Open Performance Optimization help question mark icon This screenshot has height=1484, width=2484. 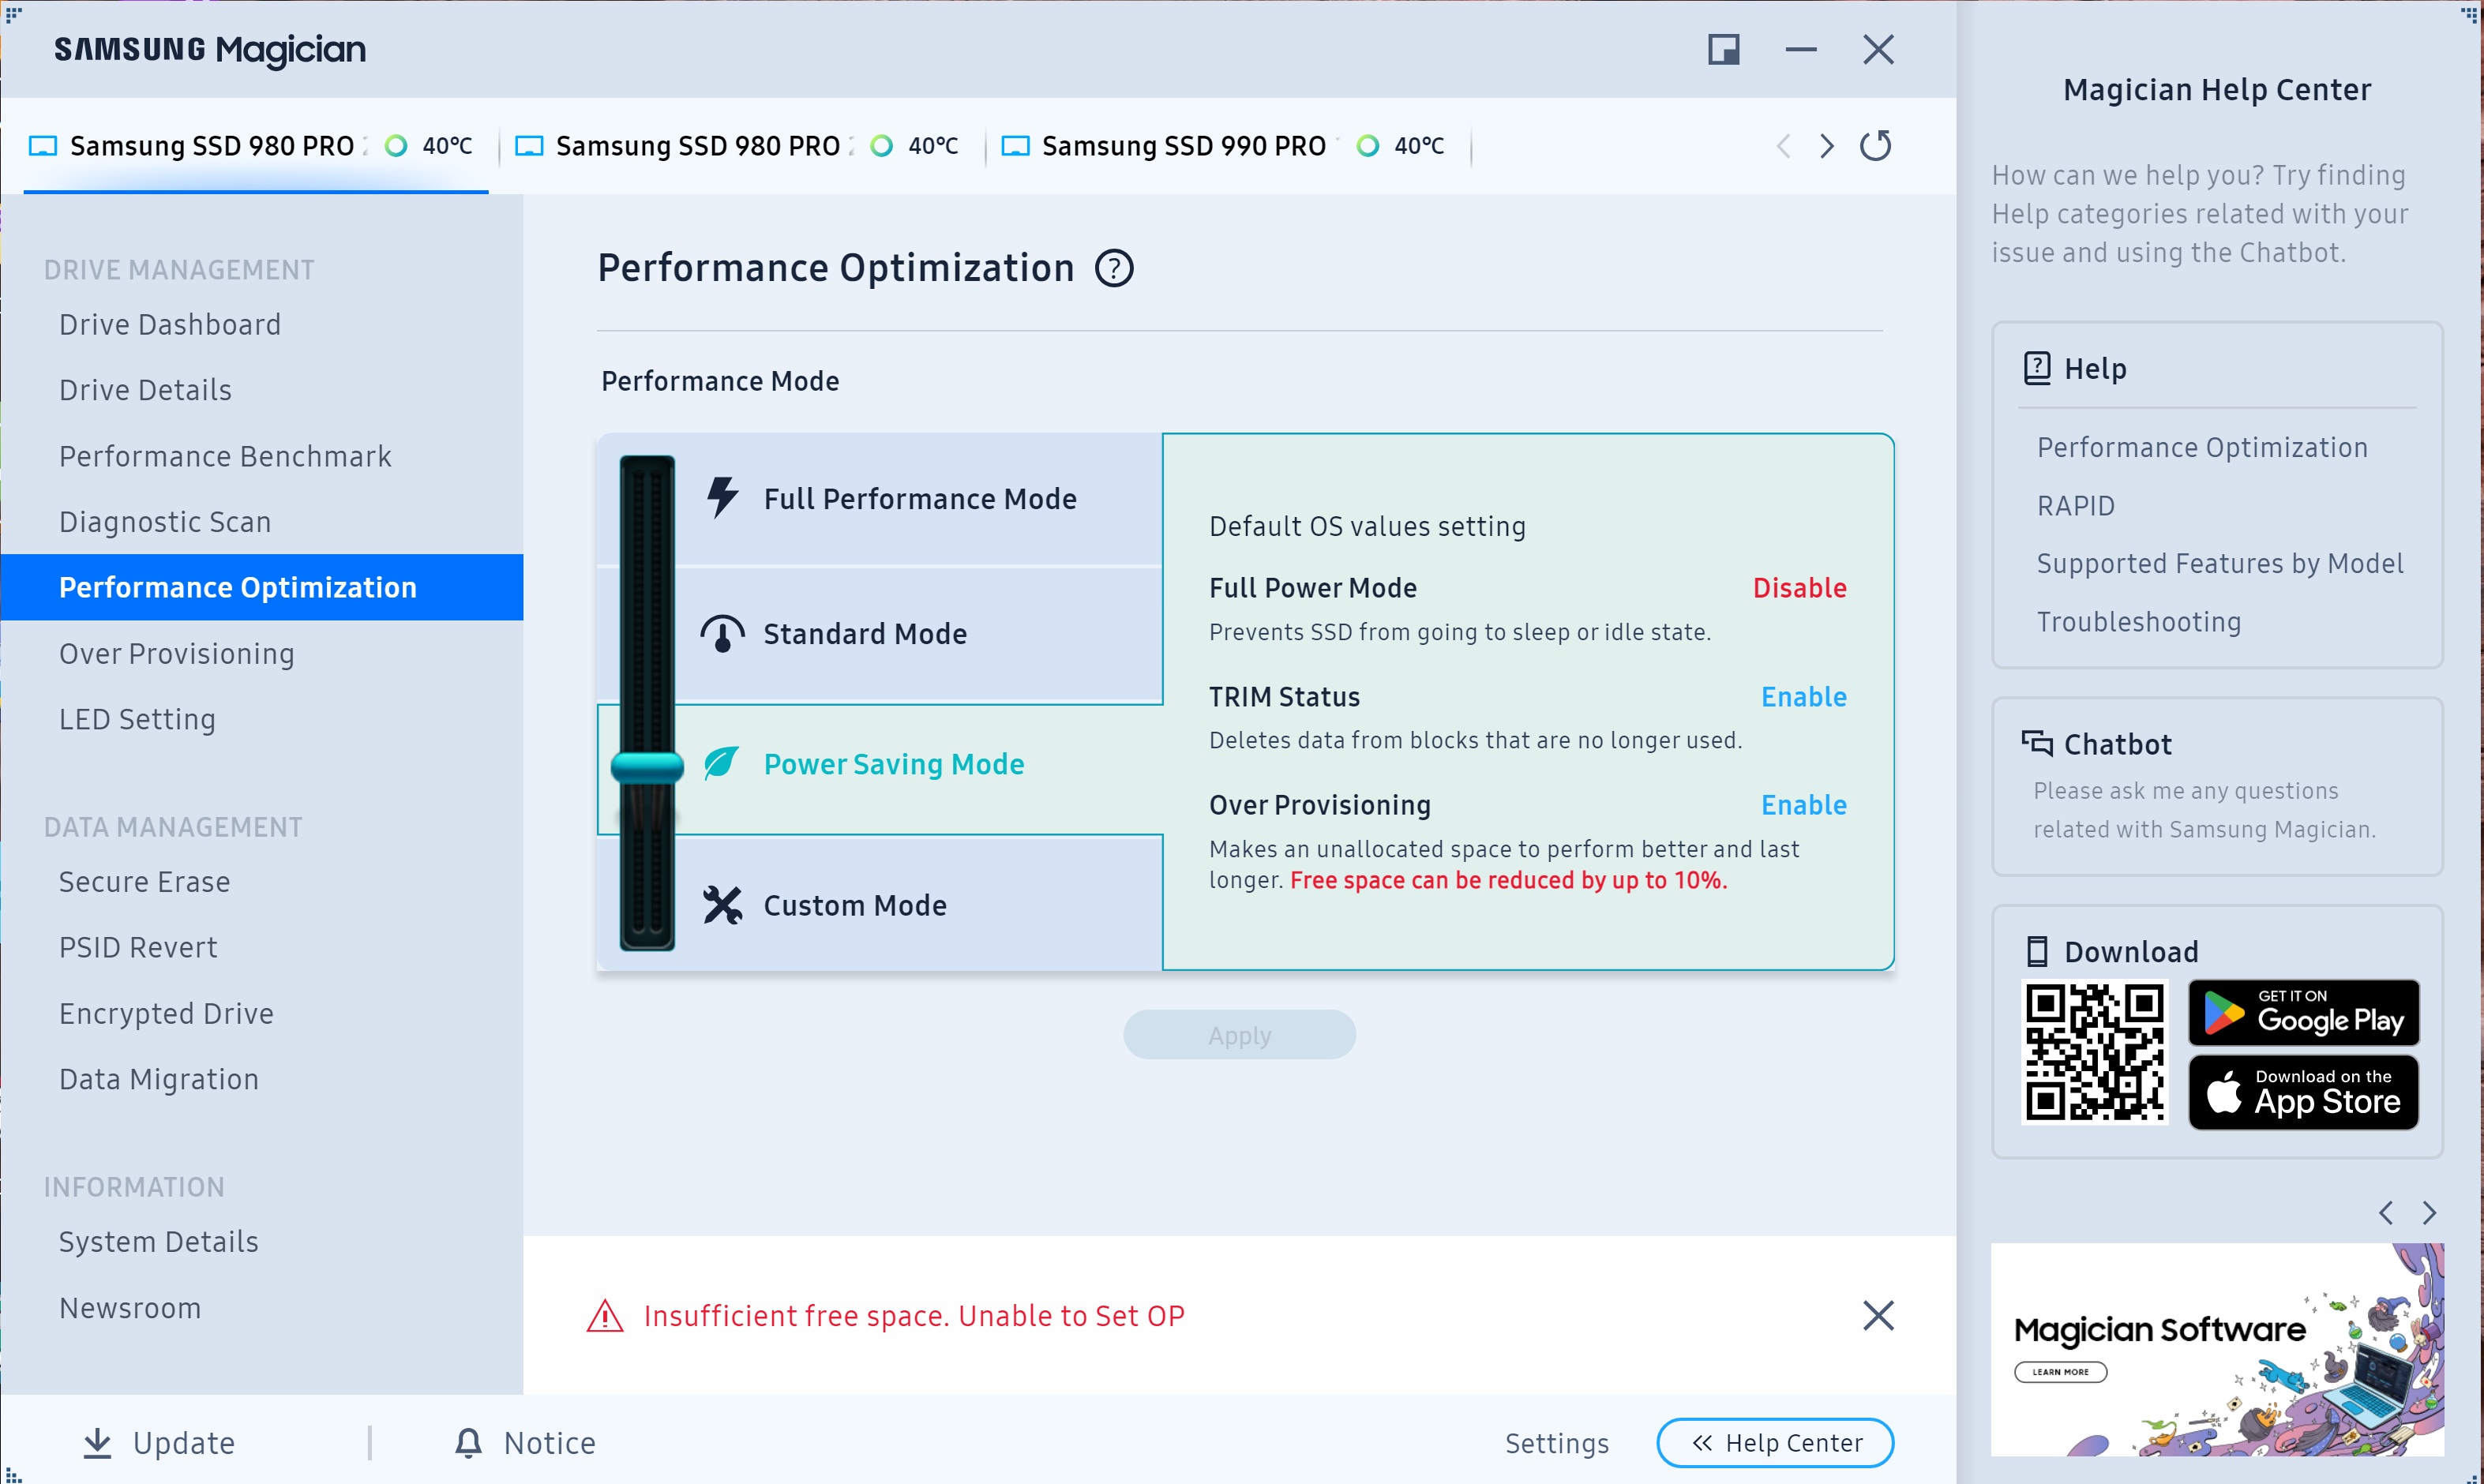tap(1114, 268)
